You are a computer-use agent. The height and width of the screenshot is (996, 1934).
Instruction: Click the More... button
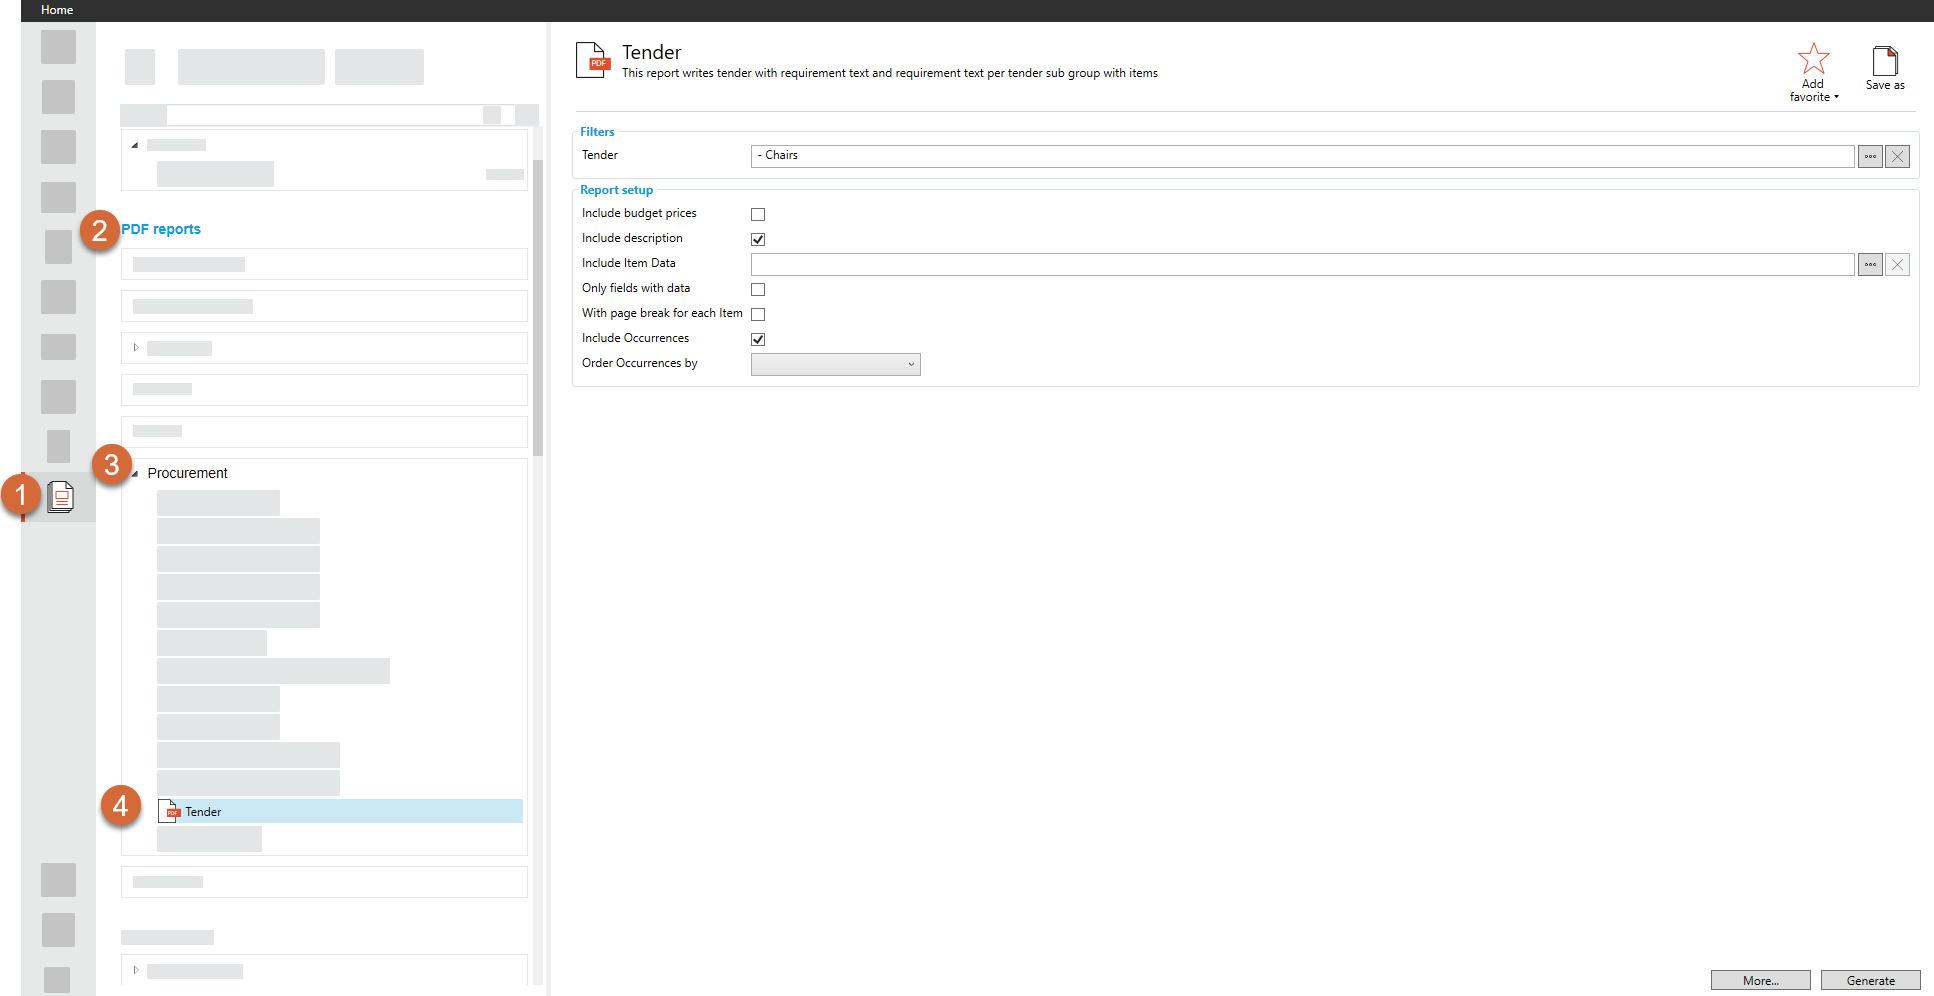pyautogui.click(x=1759, y=980)
